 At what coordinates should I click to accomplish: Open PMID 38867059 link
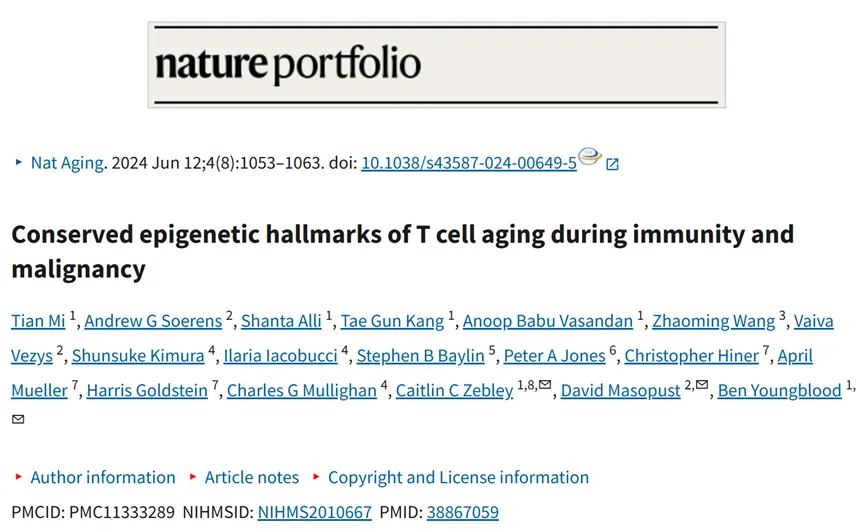pos(462,512)
